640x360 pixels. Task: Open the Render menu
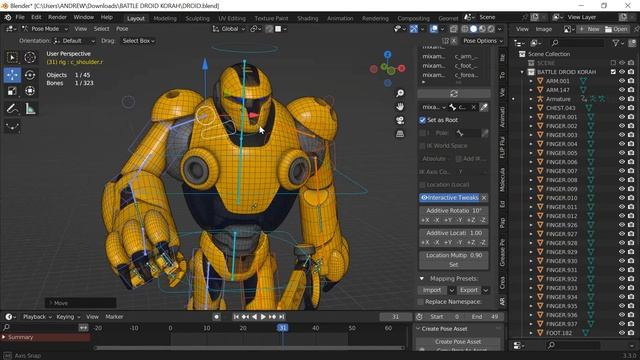click(x=57, y=18)
